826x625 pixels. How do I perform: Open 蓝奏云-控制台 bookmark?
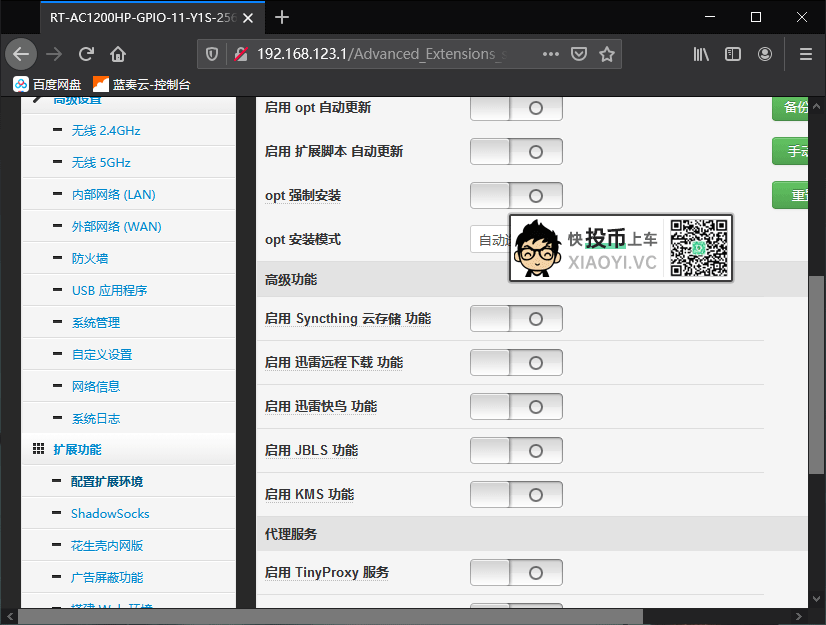[141, 84]
